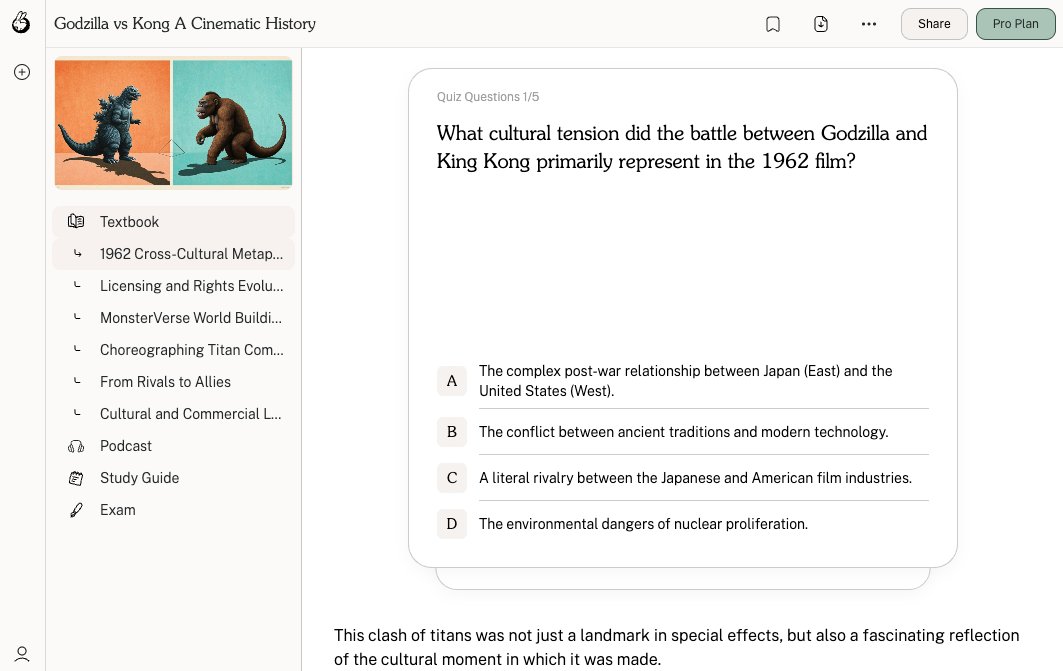The image size is (1063, 671).
Task: Click the Study Guide notepad icon
Action: pos(76,478)
